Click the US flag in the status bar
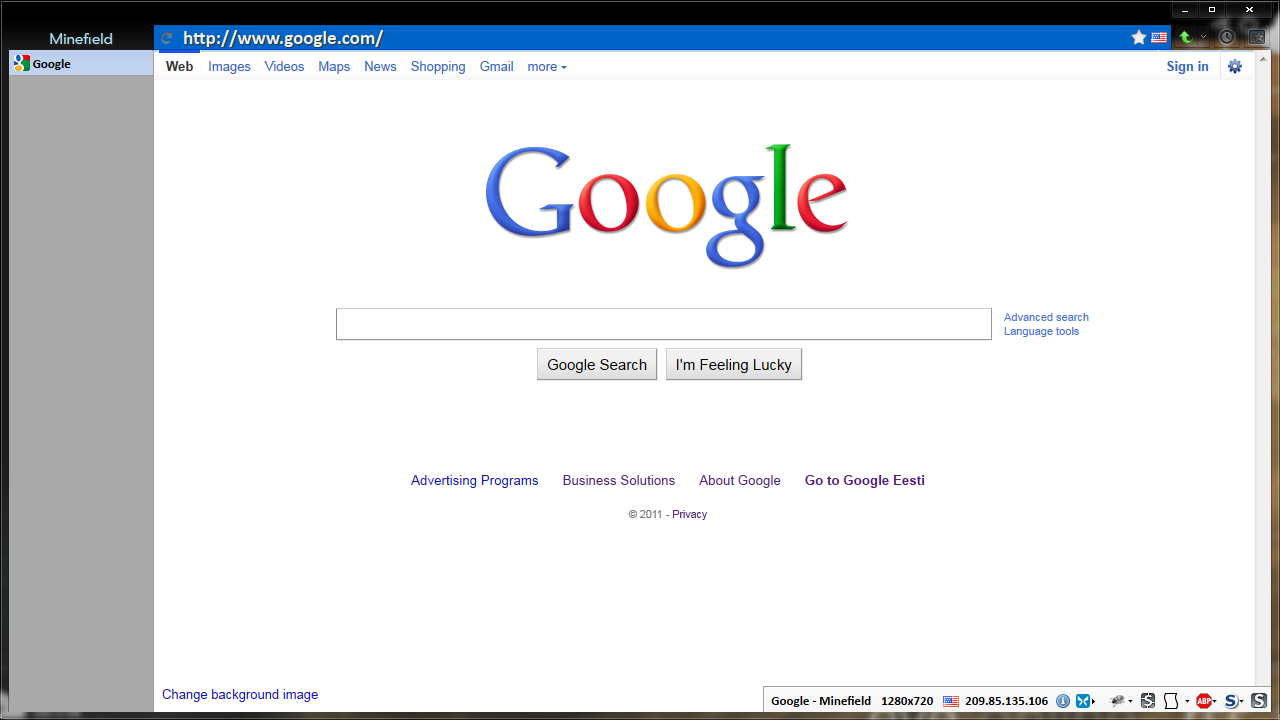This screenshot has height=720, width=1280. coord(951,701)
